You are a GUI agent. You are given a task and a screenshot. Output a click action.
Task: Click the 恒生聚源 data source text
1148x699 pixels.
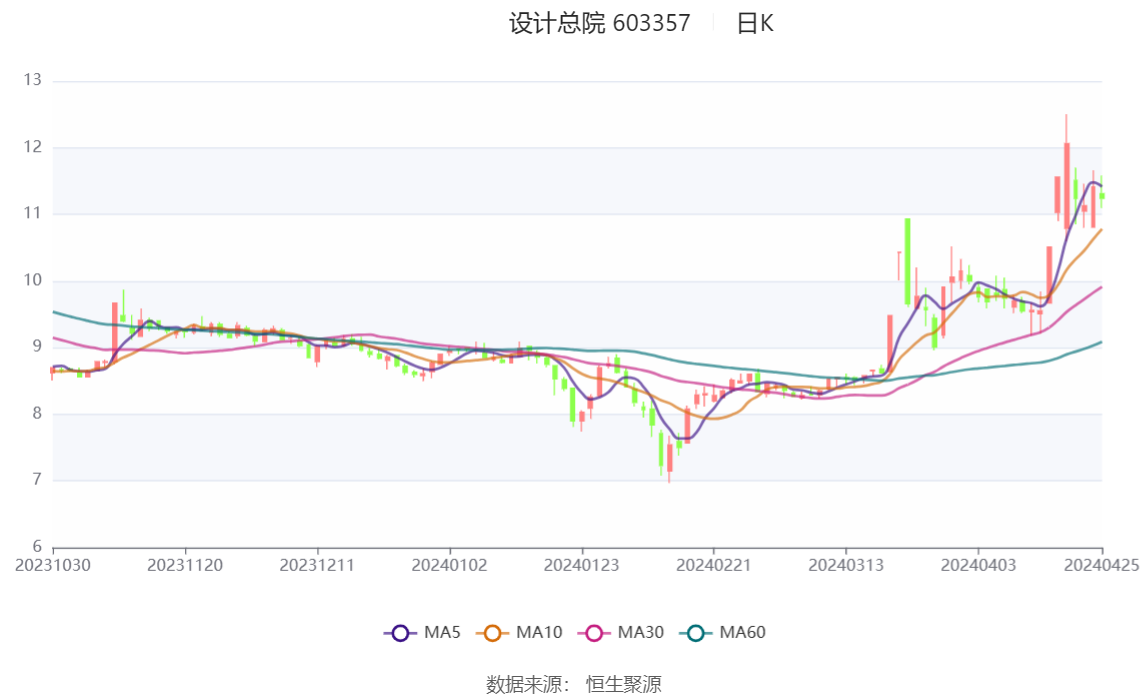pos(624,685)
